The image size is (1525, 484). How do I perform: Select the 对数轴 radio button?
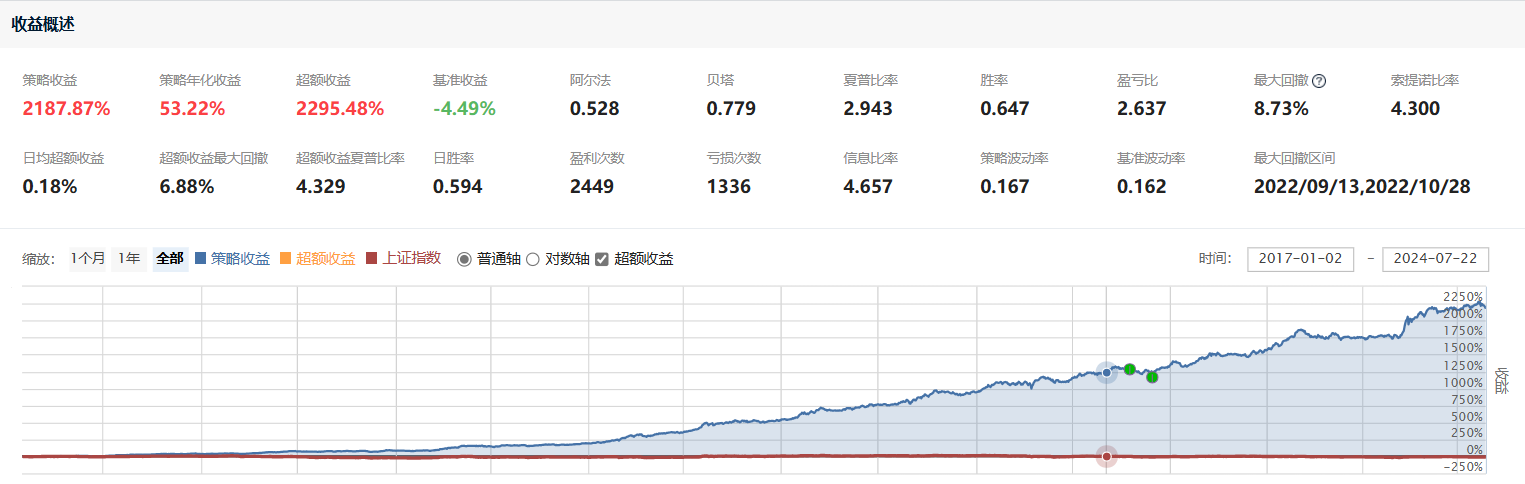pos(532,259)
